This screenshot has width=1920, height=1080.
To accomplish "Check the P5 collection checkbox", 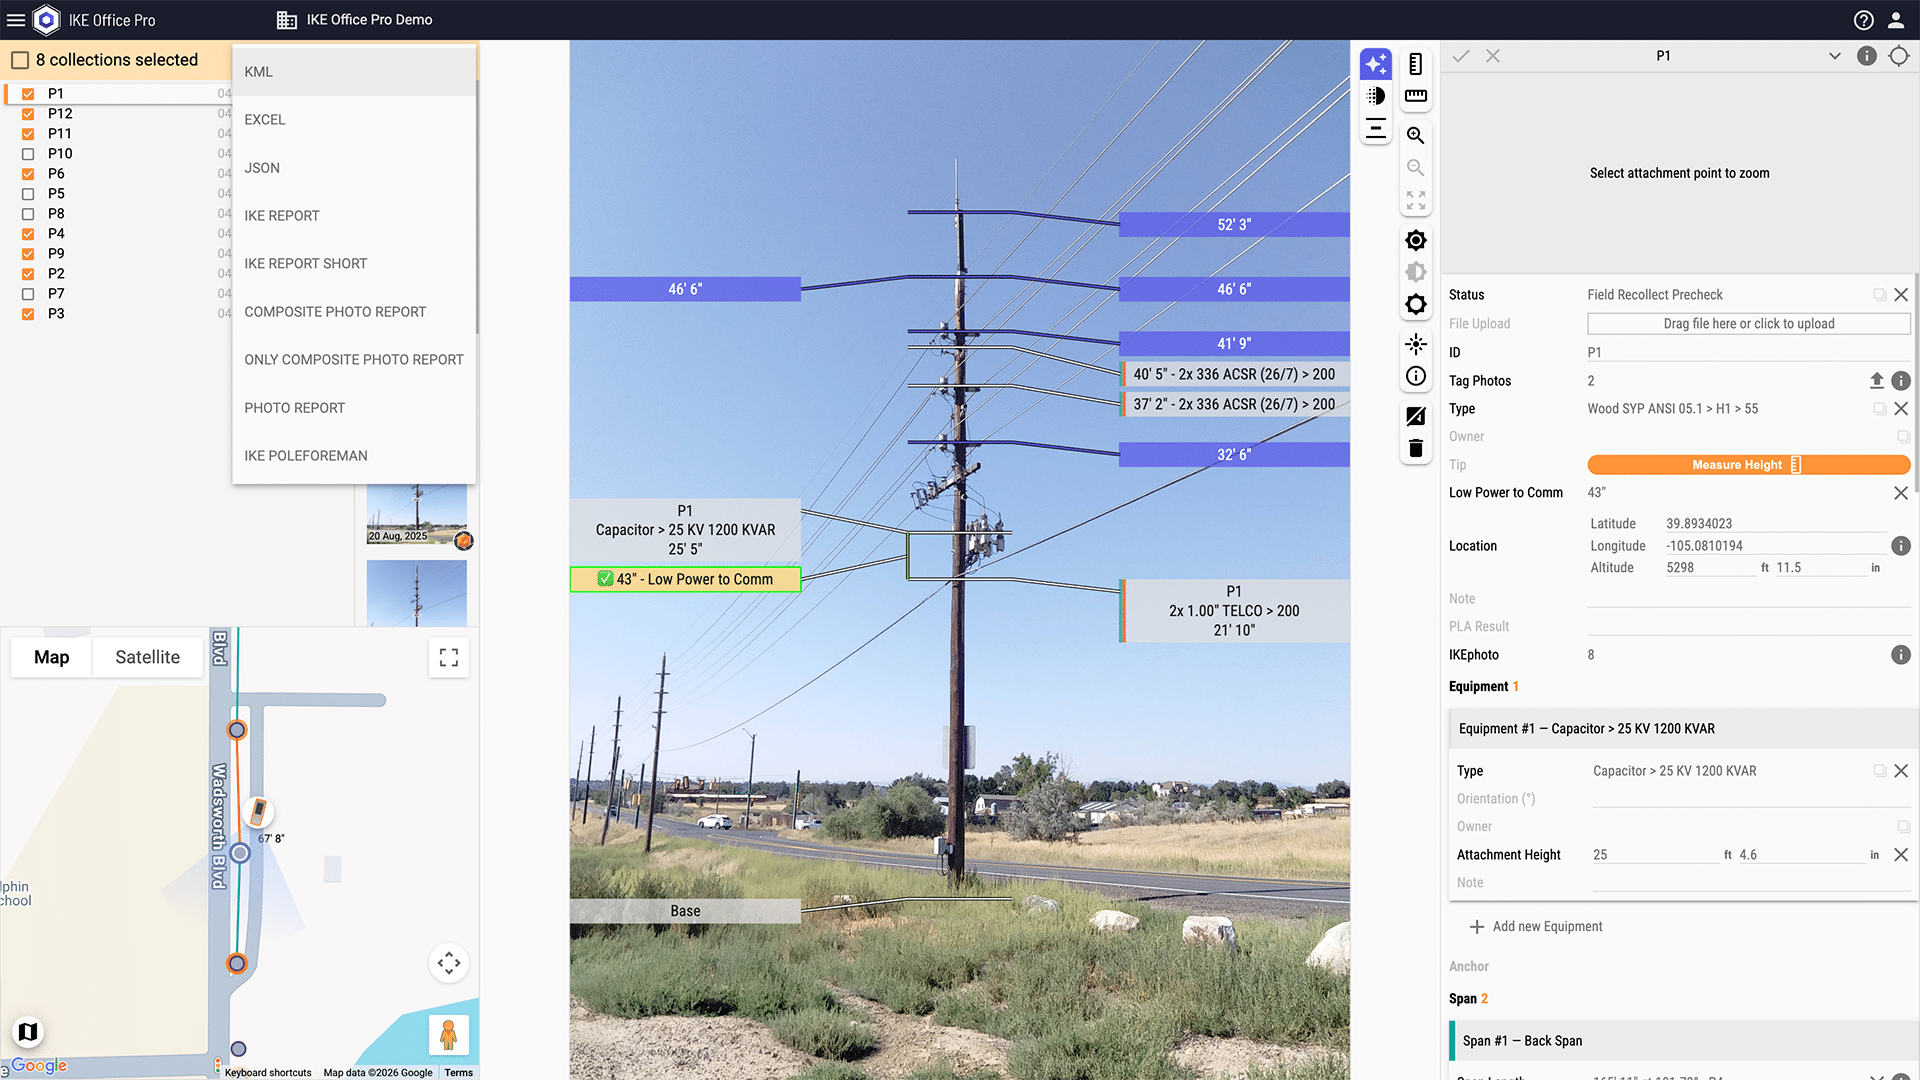I will coord(28,194).
